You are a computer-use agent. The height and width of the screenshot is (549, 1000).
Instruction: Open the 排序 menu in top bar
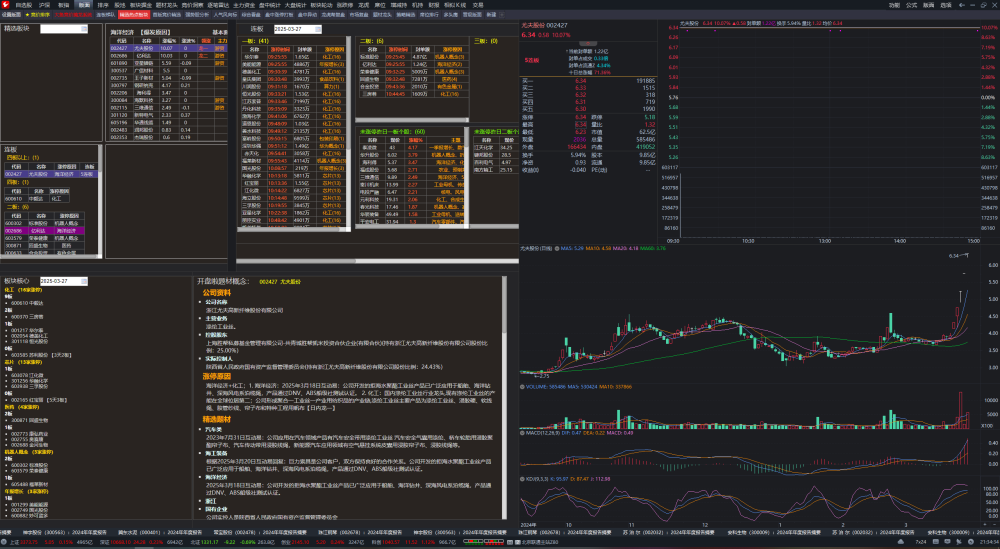coord(103,4)
